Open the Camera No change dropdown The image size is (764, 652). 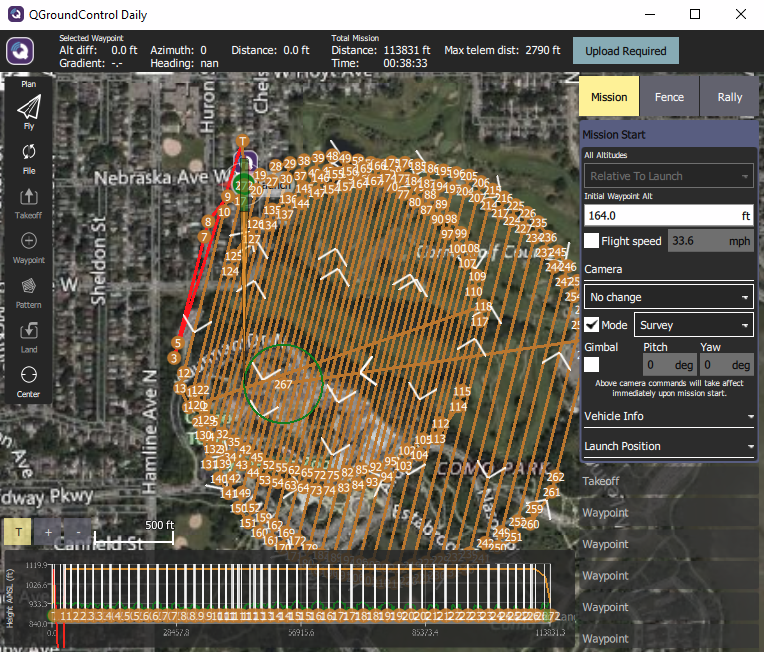pyautogui.click(x=668, y=297)
